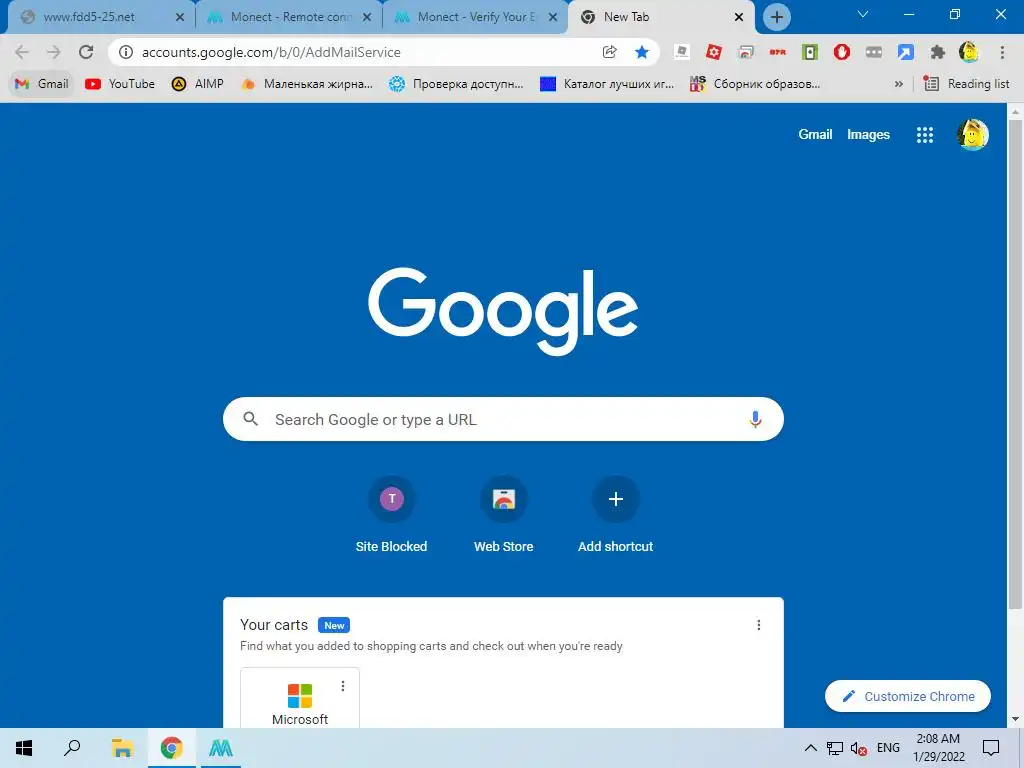Viewport: 1024px width, 768px height.
Task: Open Chrome three-dot menu
Action: tap(1002, 52)
